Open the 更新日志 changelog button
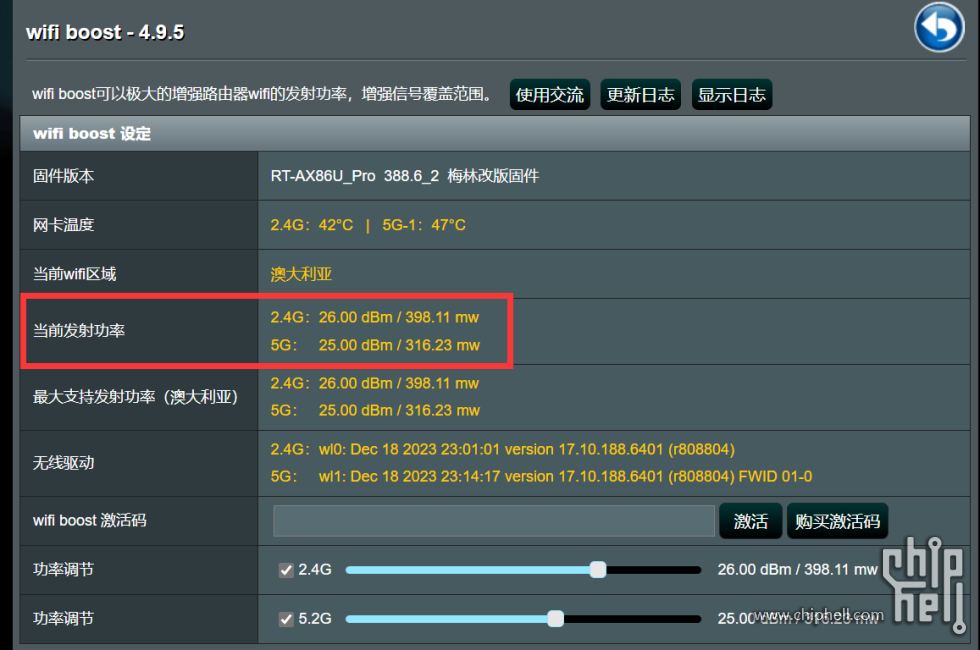The width and height of the screenshot is (980, 650). click(641, 95)
